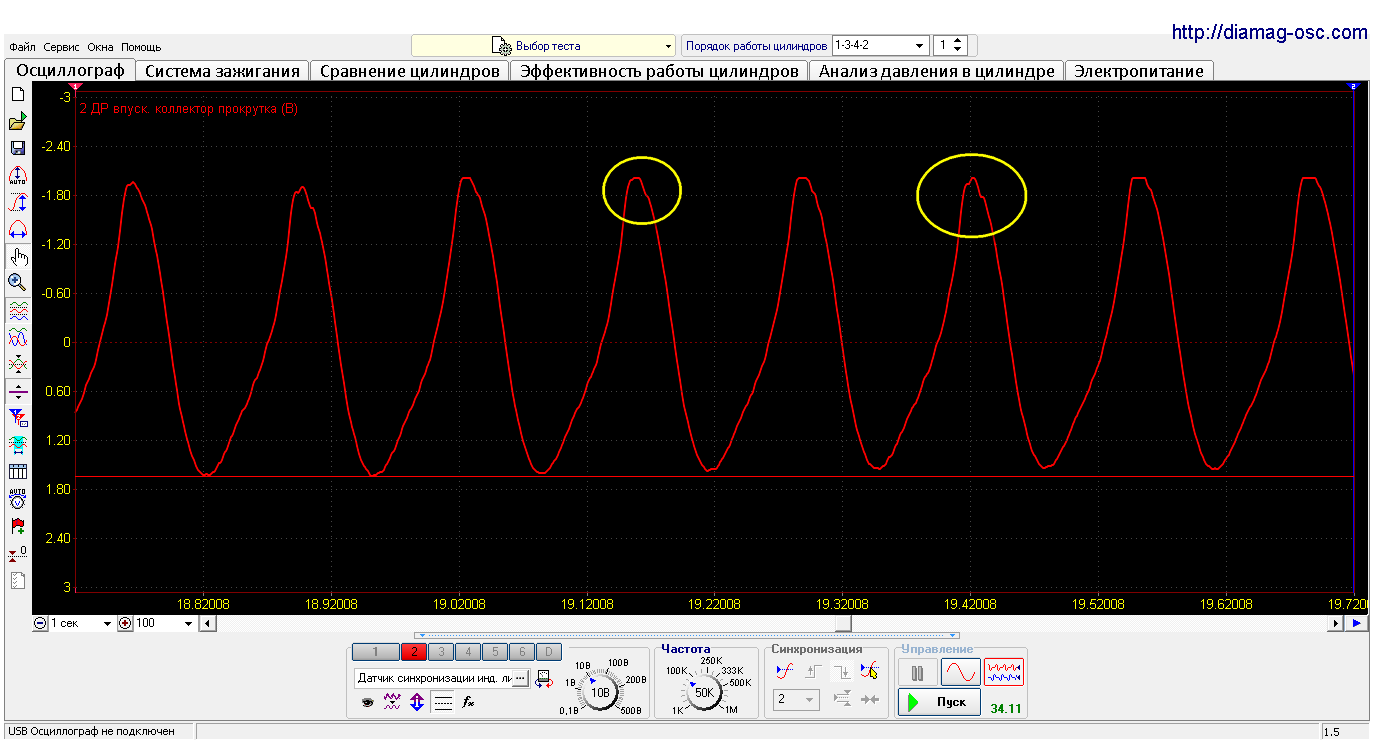Activate the magnifier zoom tool
The width and height of the screenshot is (1382, 744).
[x=17, y=283]
